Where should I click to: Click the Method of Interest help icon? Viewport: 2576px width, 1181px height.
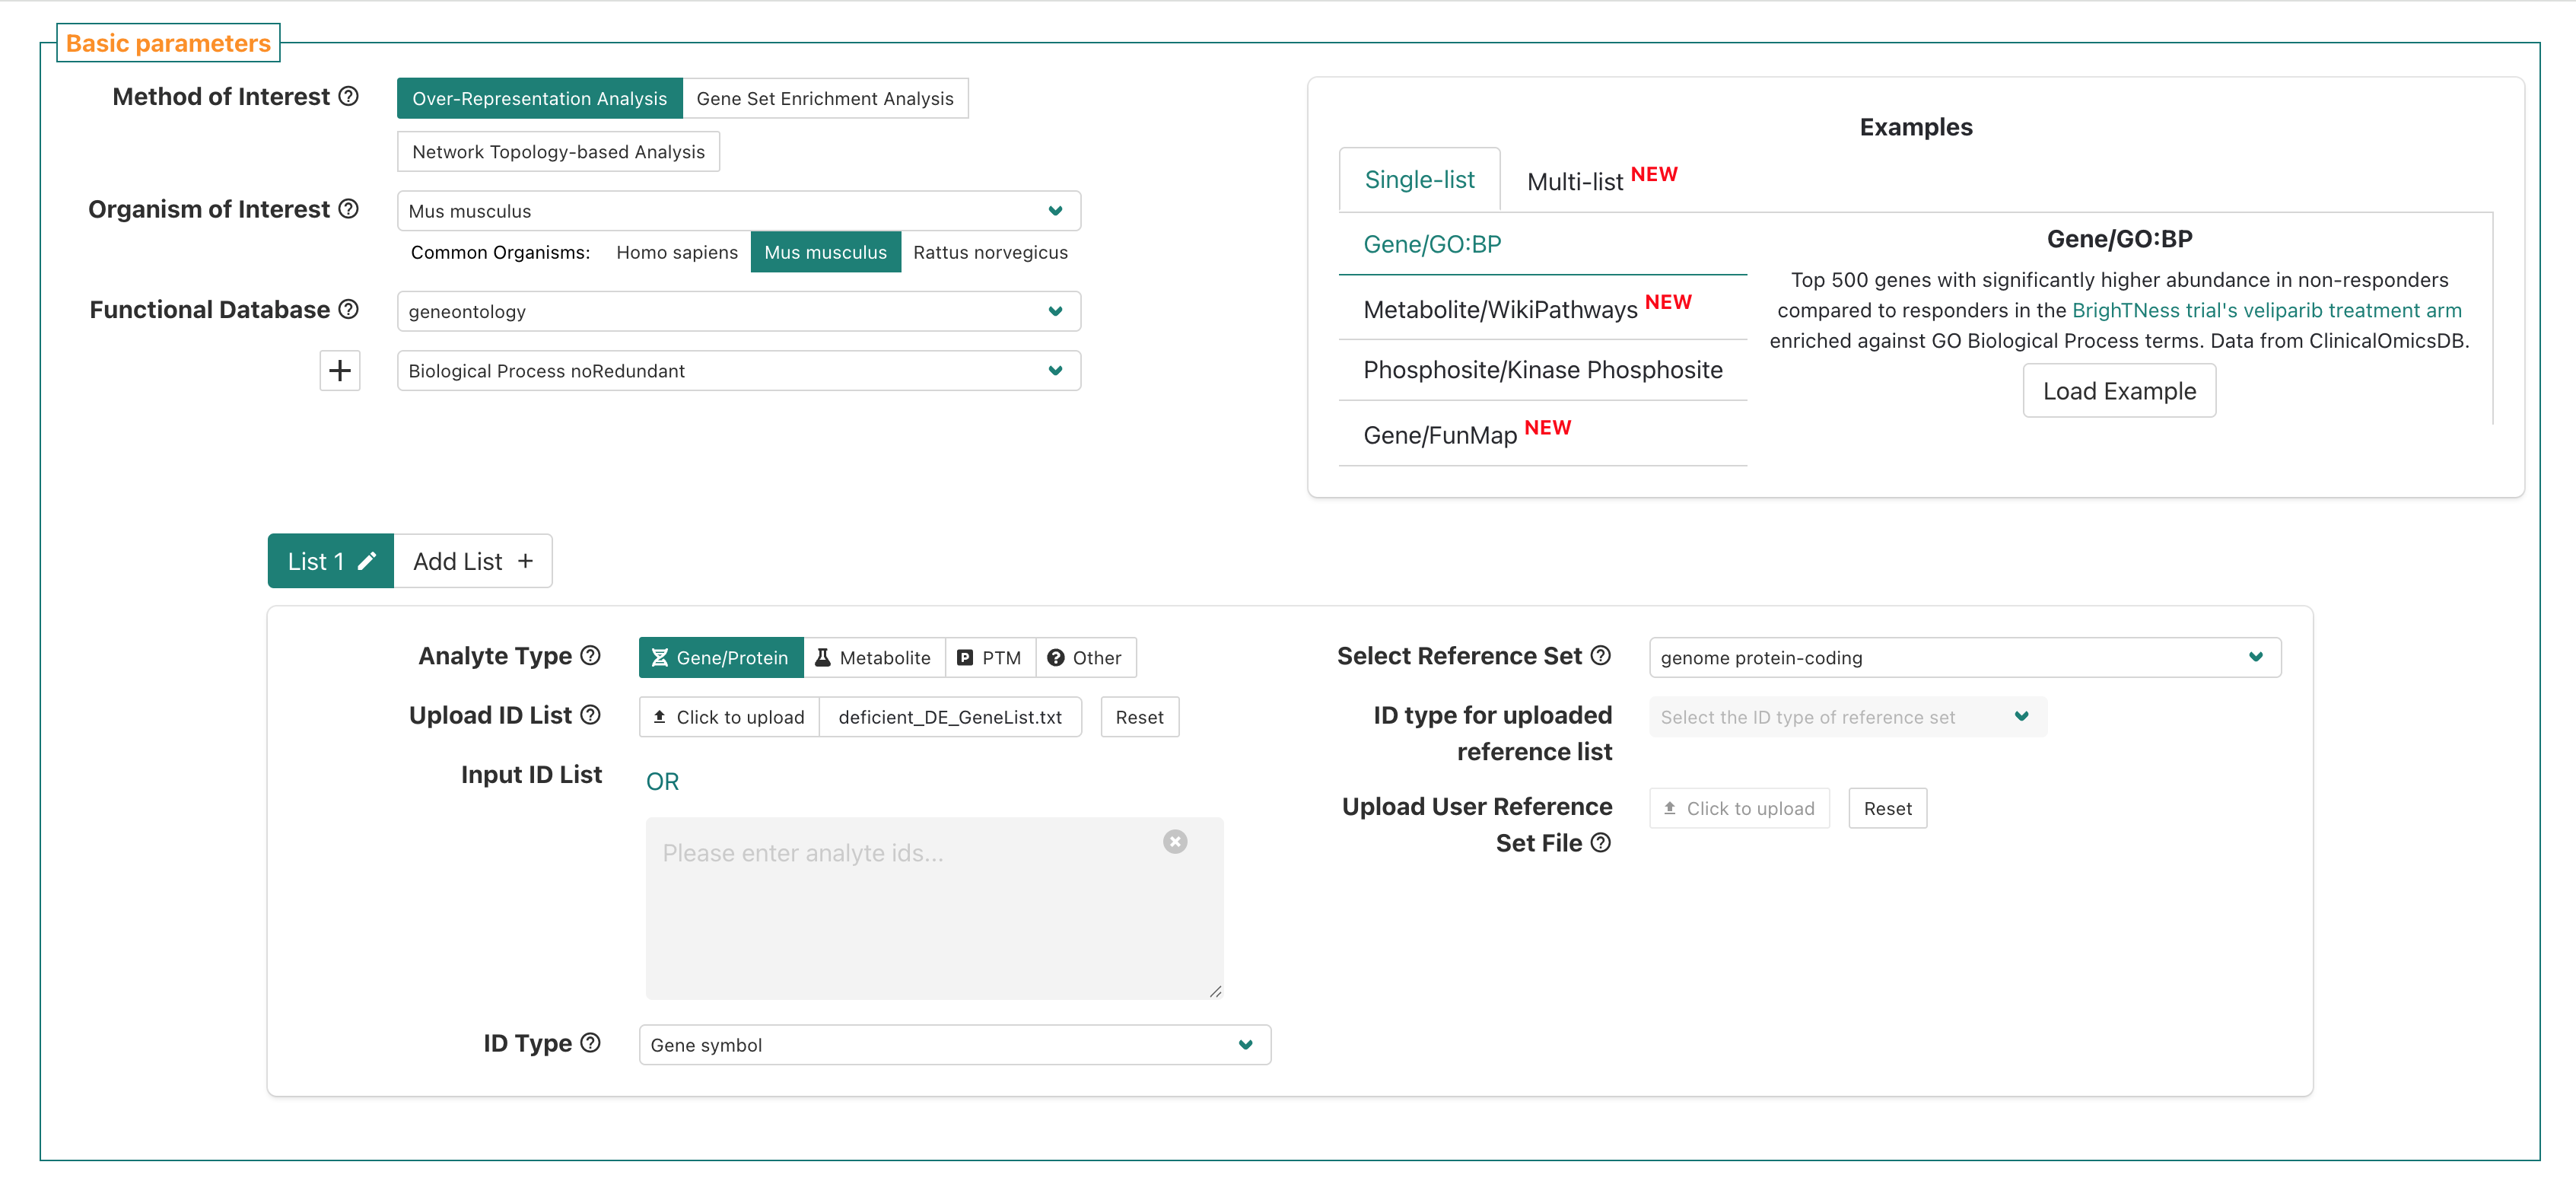[x=348, y=96]
